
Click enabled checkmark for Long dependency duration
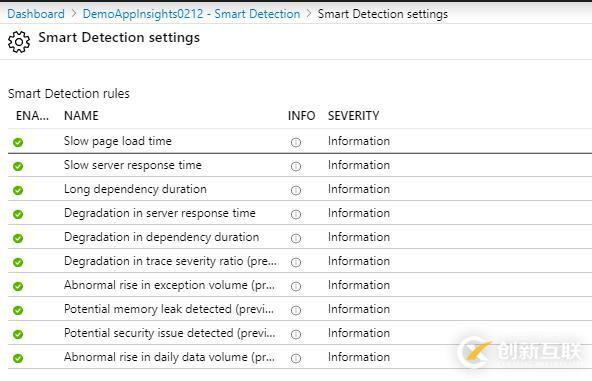18,190
